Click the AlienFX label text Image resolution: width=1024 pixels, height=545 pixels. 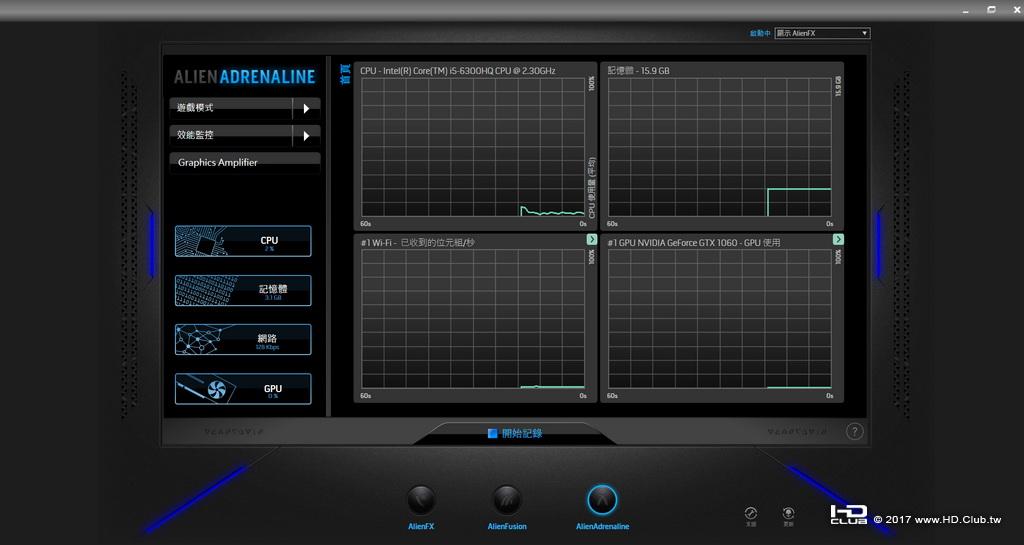tap(421, 526)
